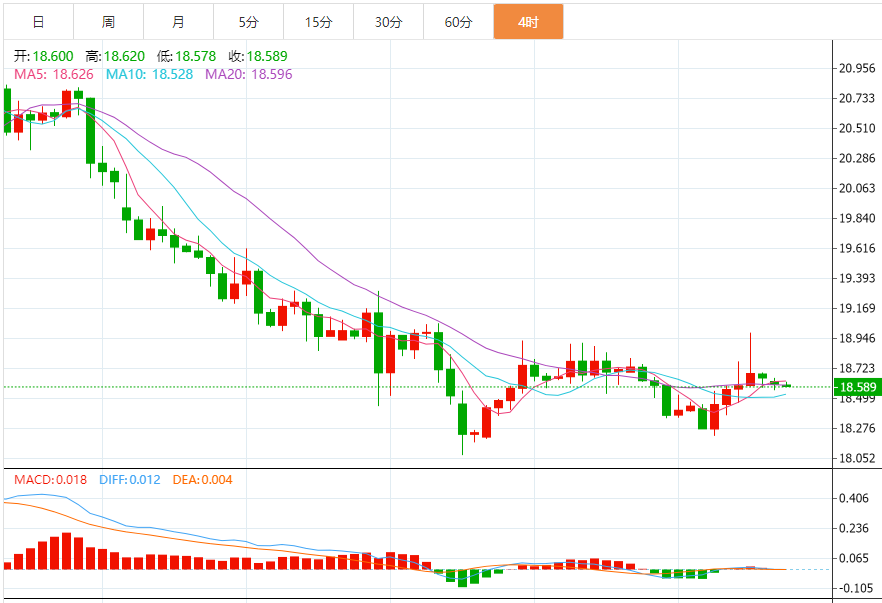The image size is (882, 603).
Task: Click the 低:18.578 low price value
Action: 186,56
